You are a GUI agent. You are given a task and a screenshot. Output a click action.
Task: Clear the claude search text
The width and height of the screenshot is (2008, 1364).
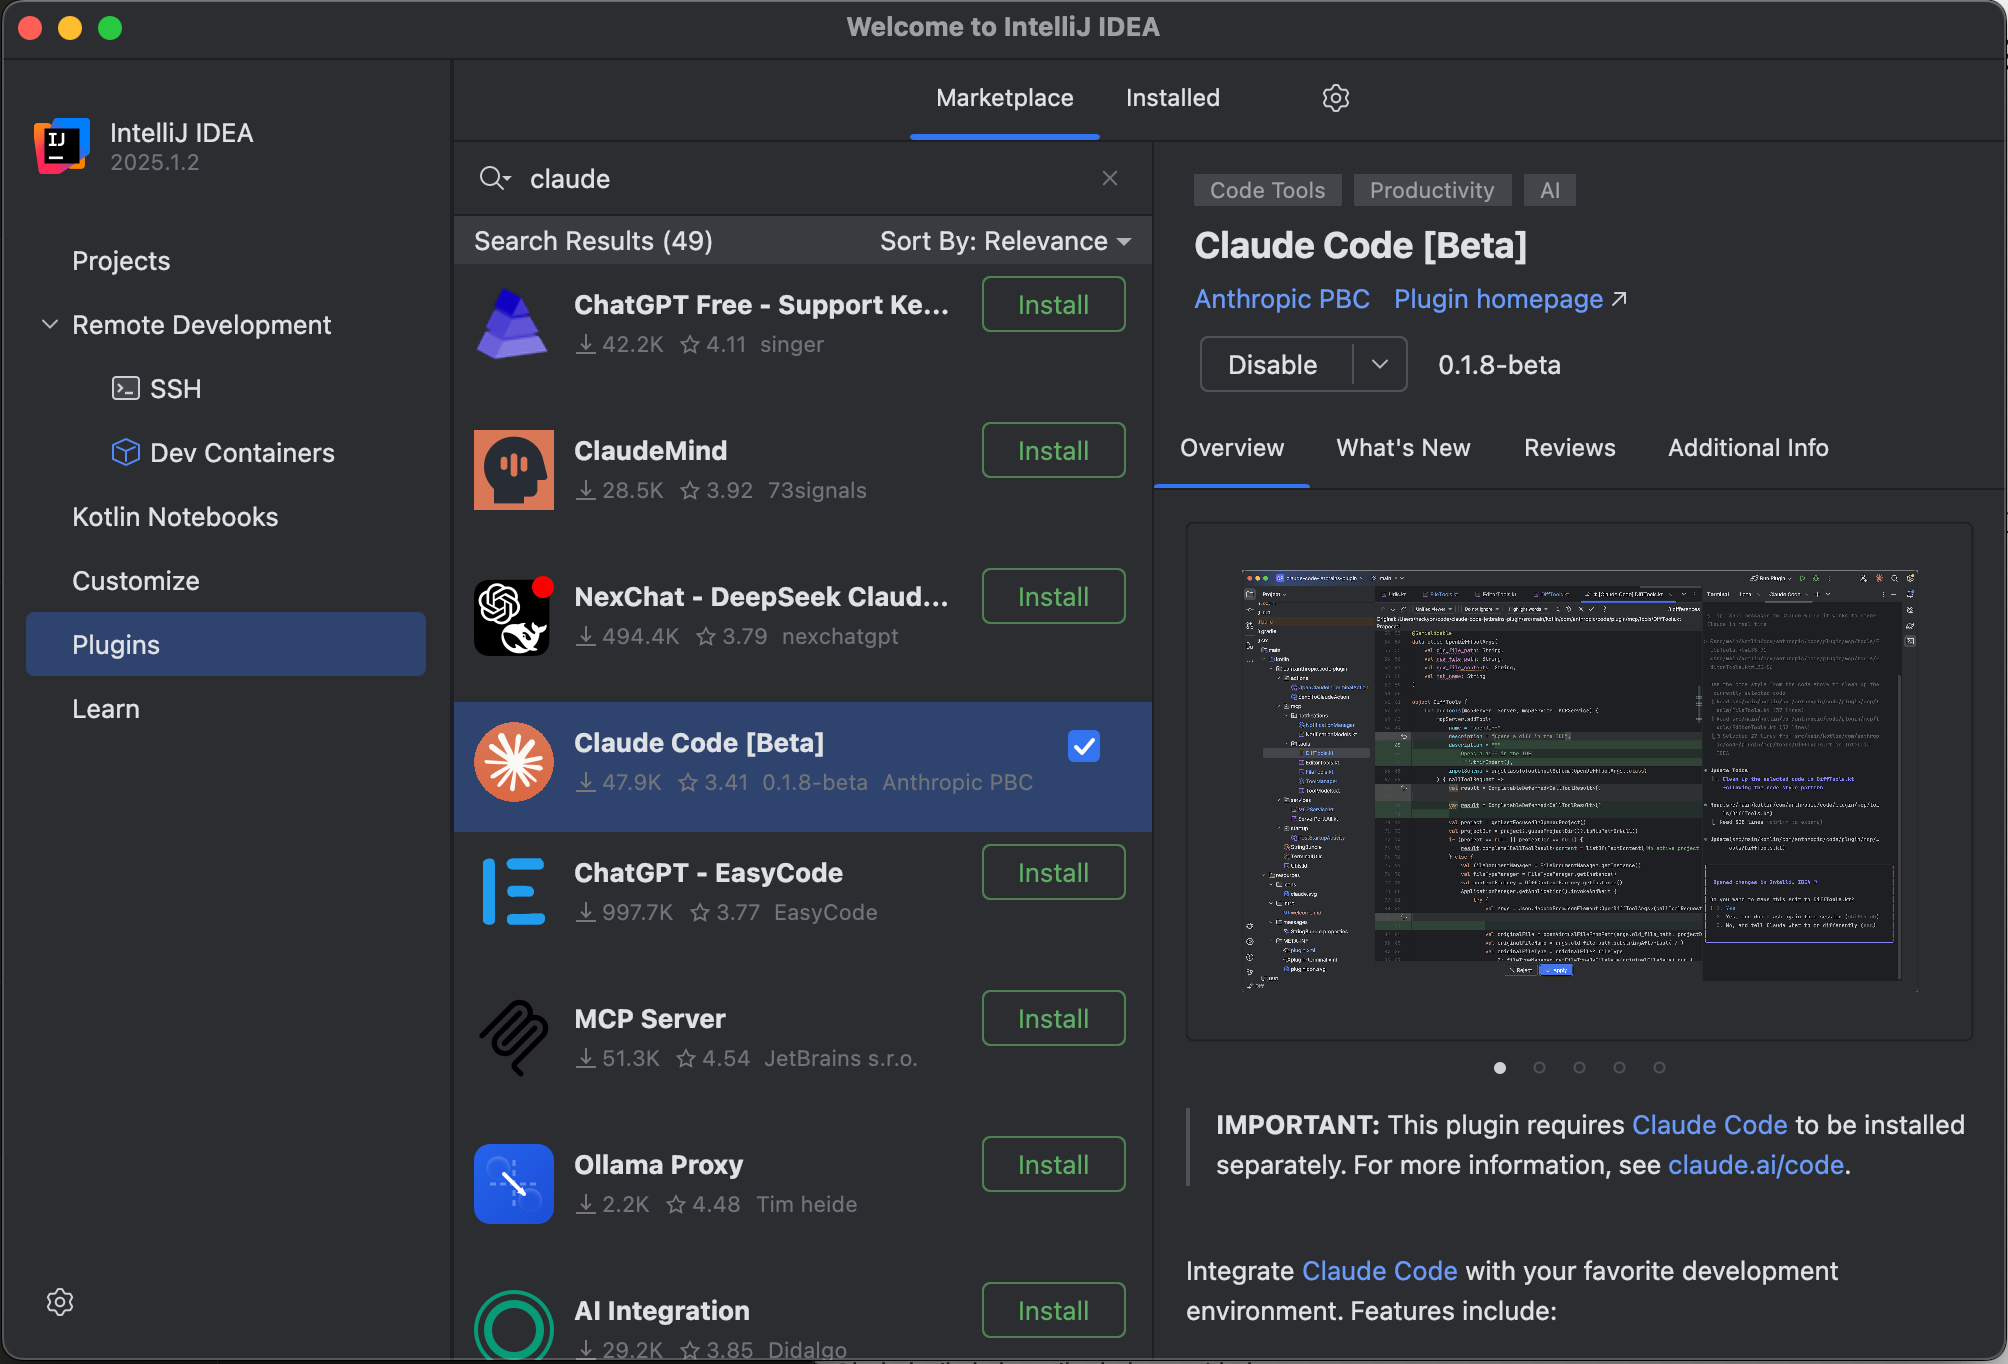tap(1109, 178)
